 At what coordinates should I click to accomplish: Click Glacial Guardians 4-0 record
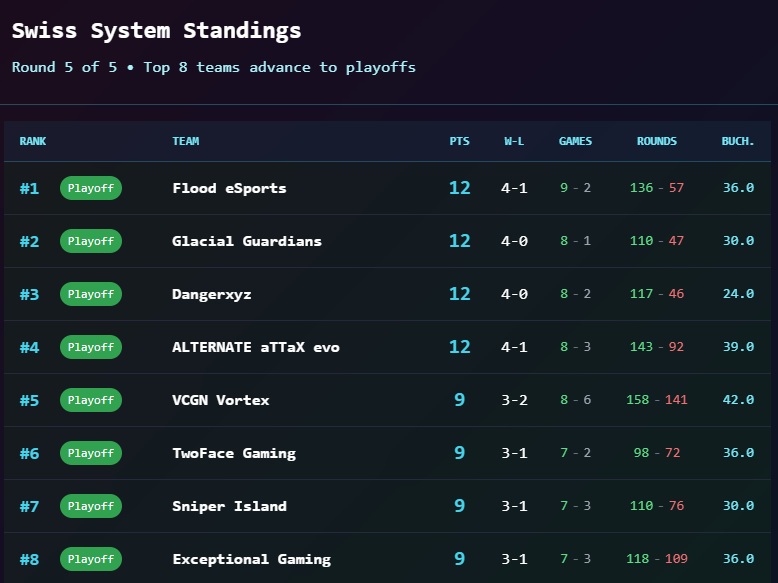[x=514, y=241]
